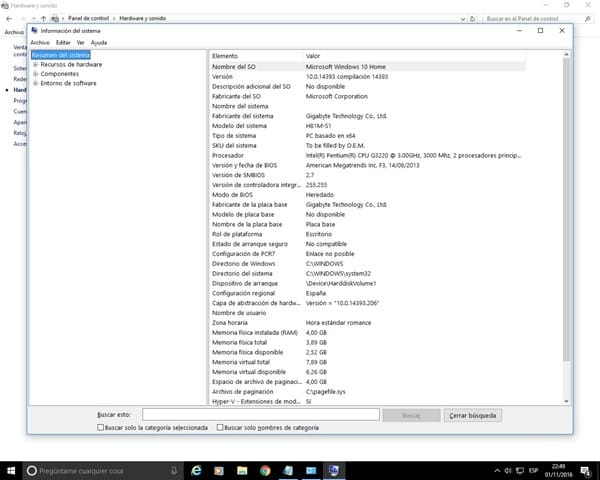Click the greyed 'Buscar' button

pos(411,415)
